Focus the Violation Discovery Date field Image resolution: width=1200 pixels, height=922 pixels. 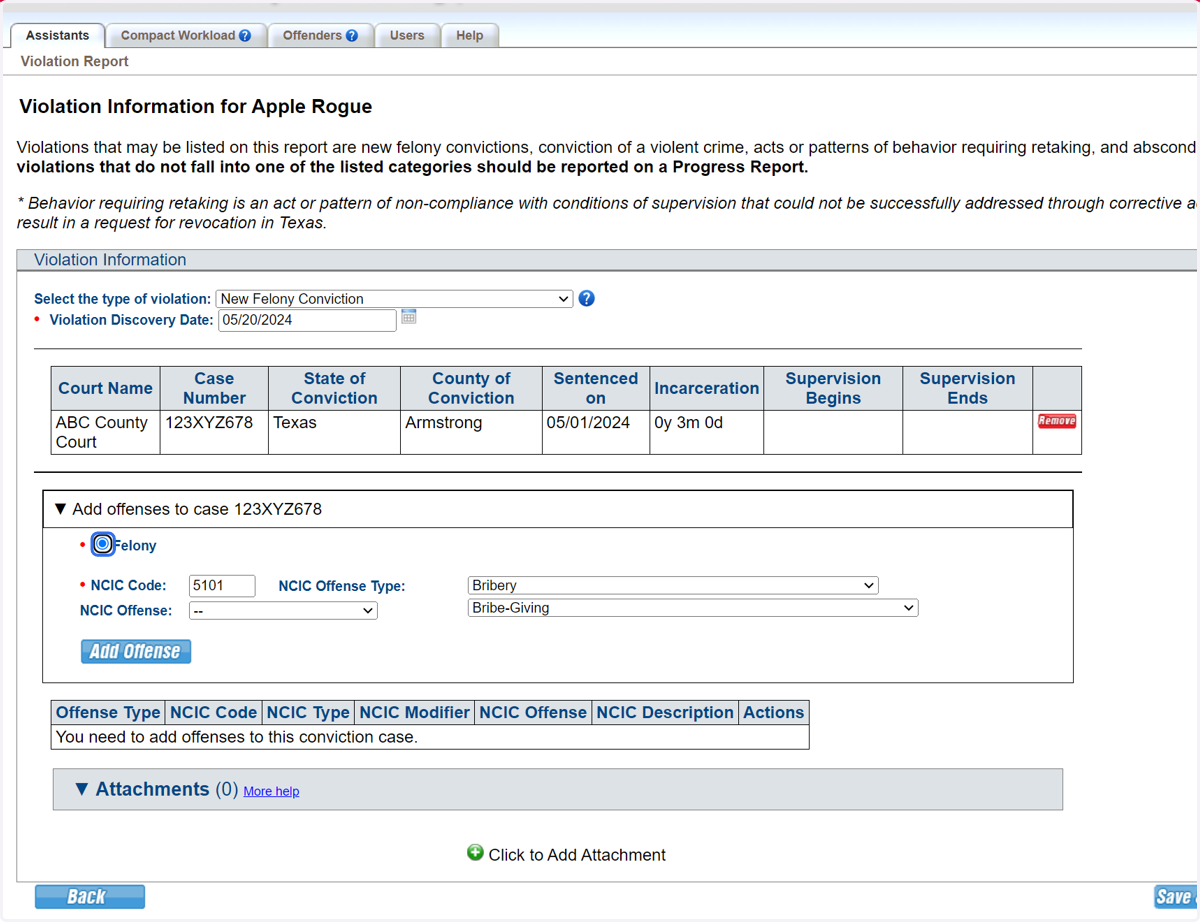coord(307,320)
